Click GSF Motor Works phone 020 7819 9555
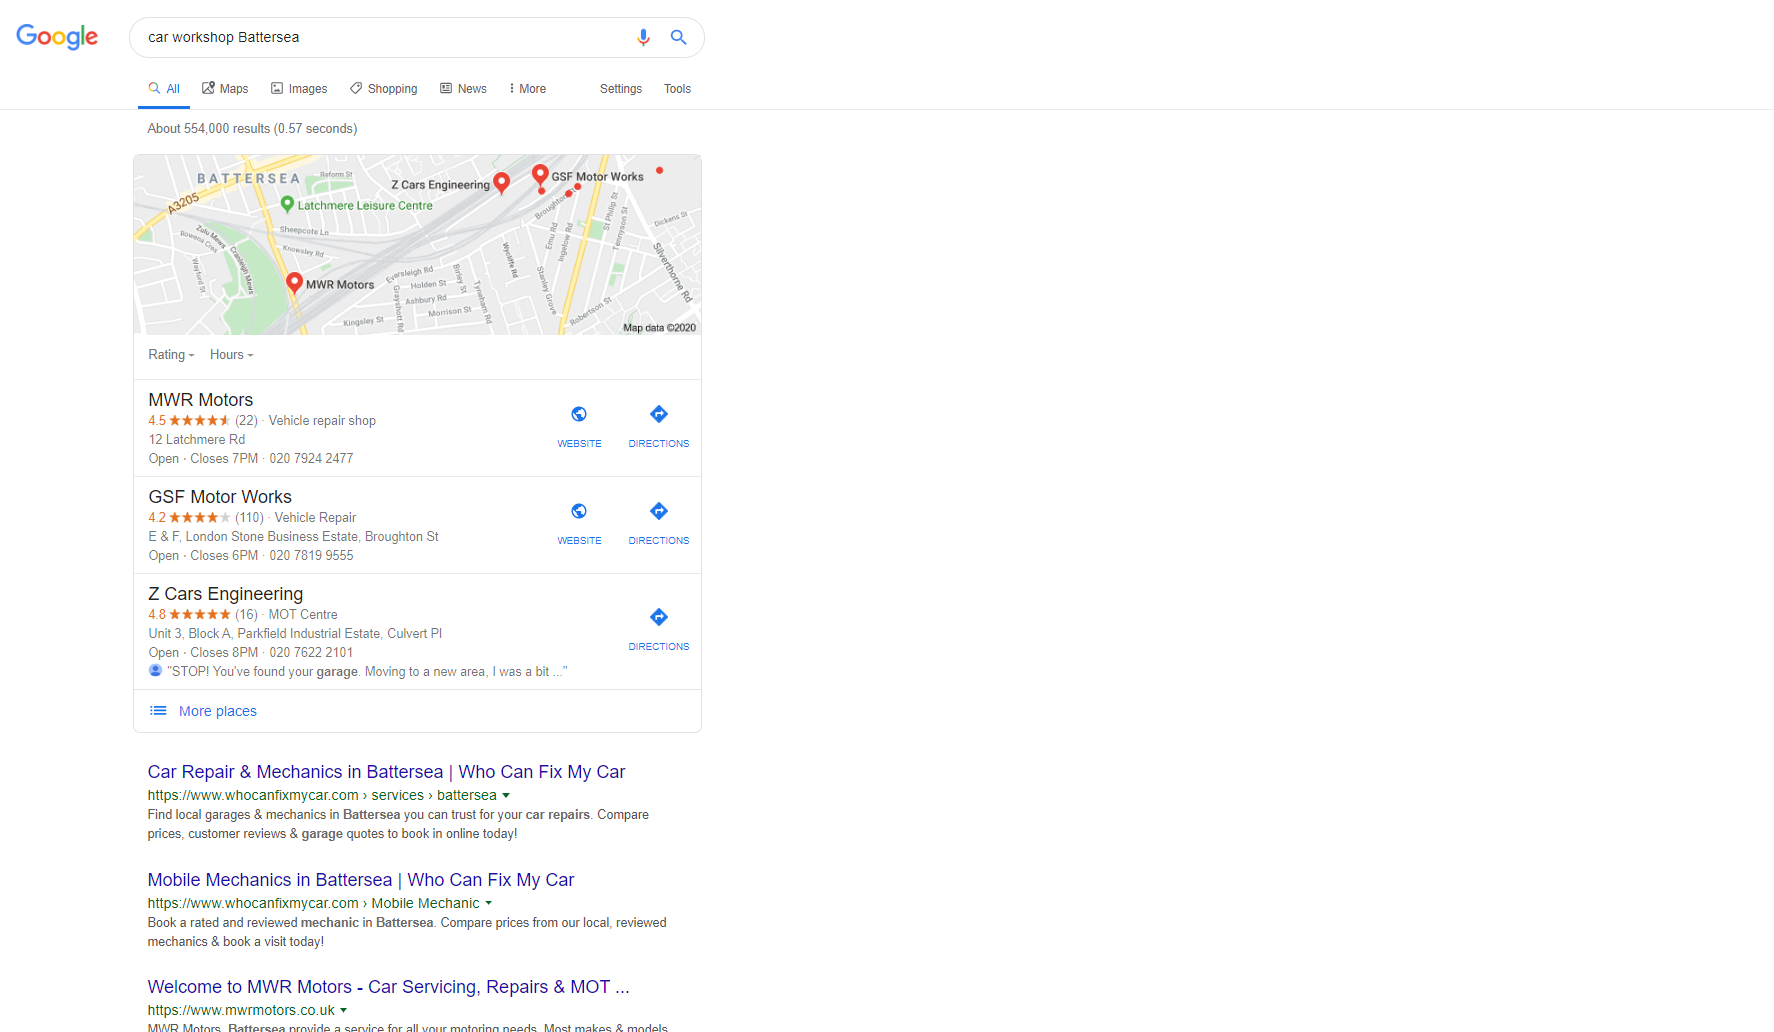This screenshot has height=1032, width=1774. (311, 556)
